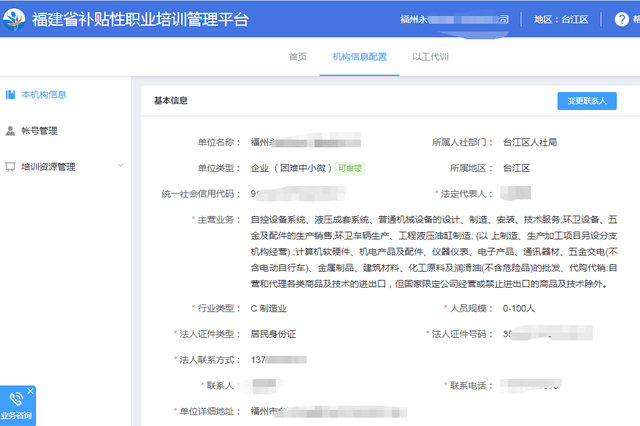Click the platform logo in the header
640x426 pixels.
pos(16,19)
